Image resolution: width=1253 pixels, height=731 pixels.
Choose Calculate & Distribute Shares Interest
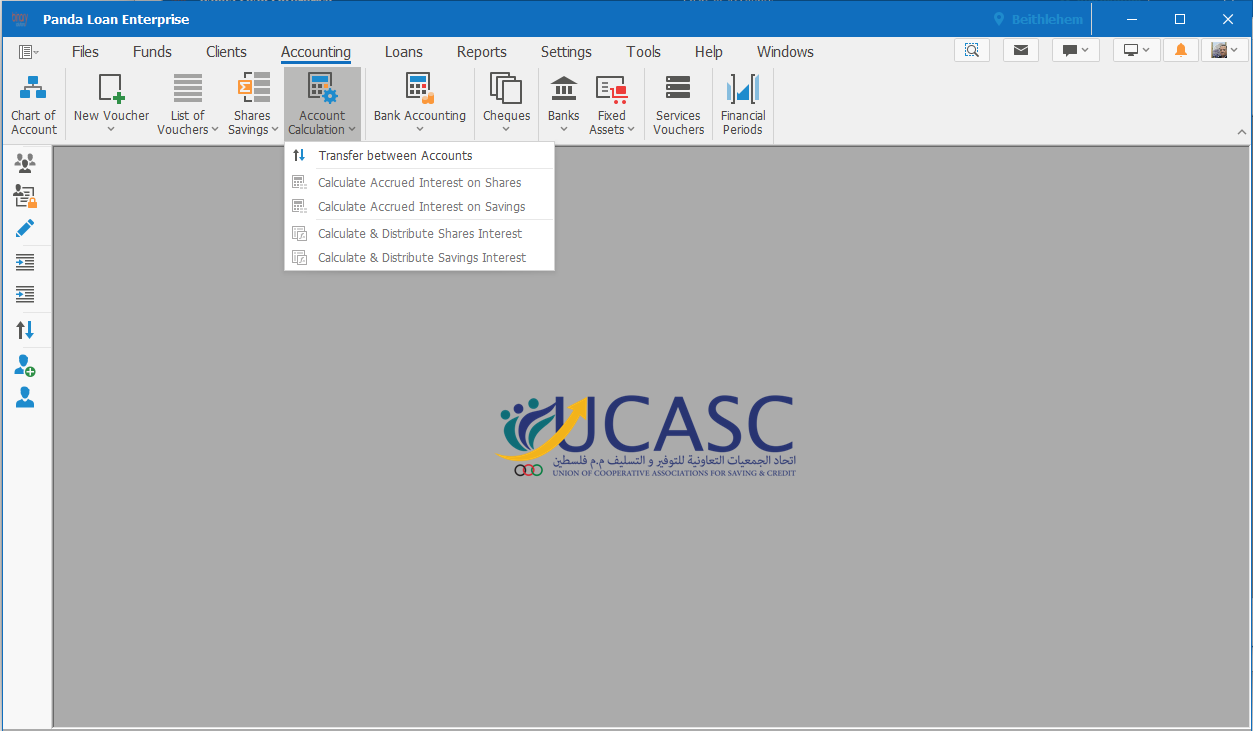coord(419,233)
